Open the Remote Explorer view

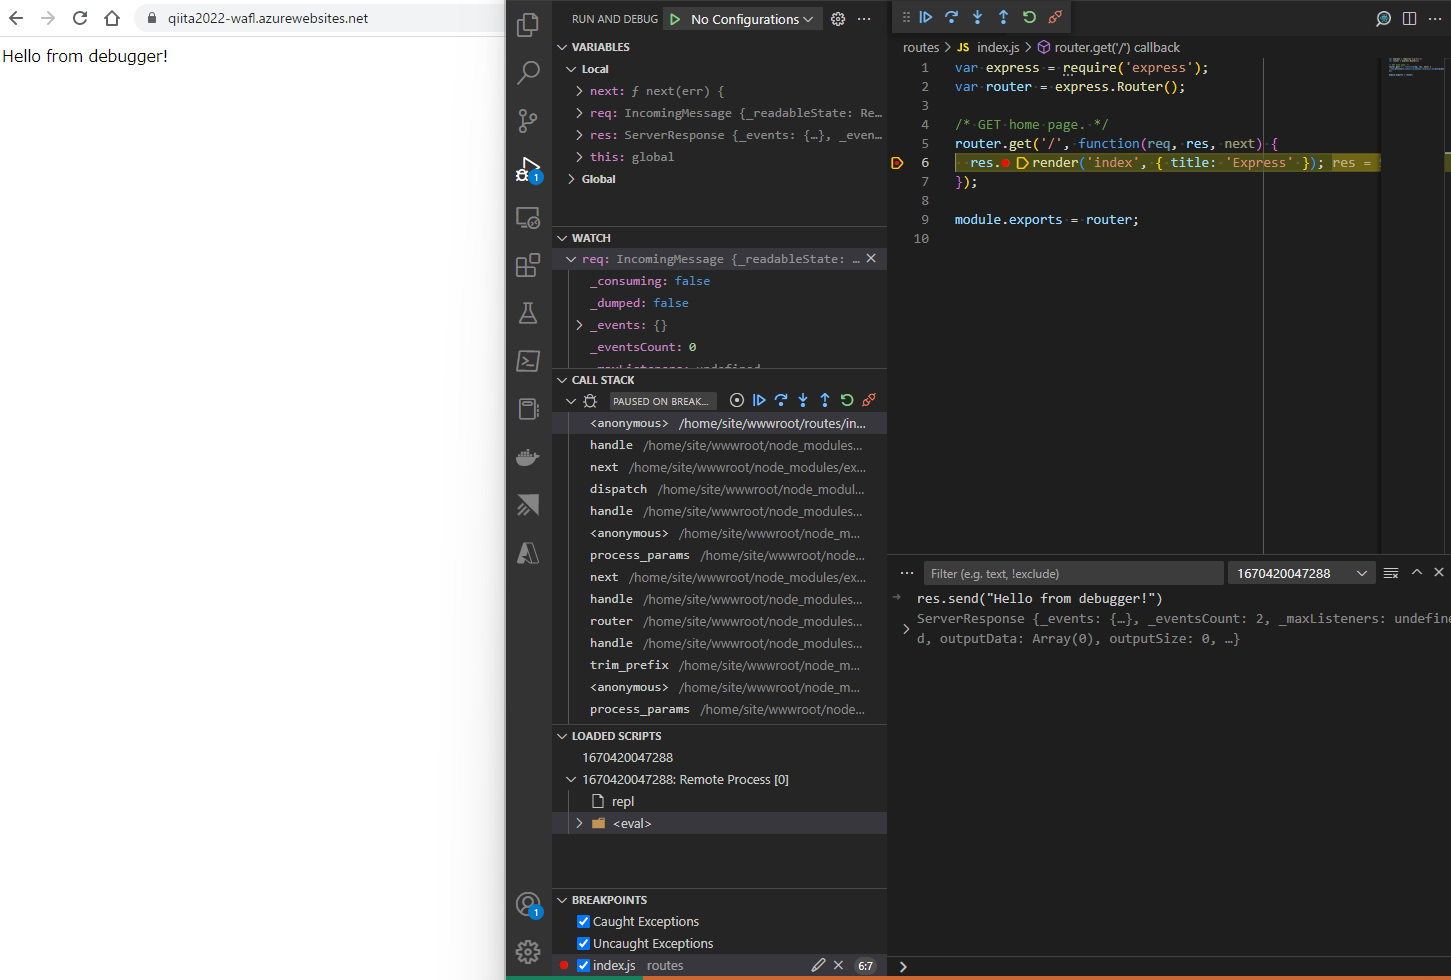pyautogui.click(x=528, y=217)
